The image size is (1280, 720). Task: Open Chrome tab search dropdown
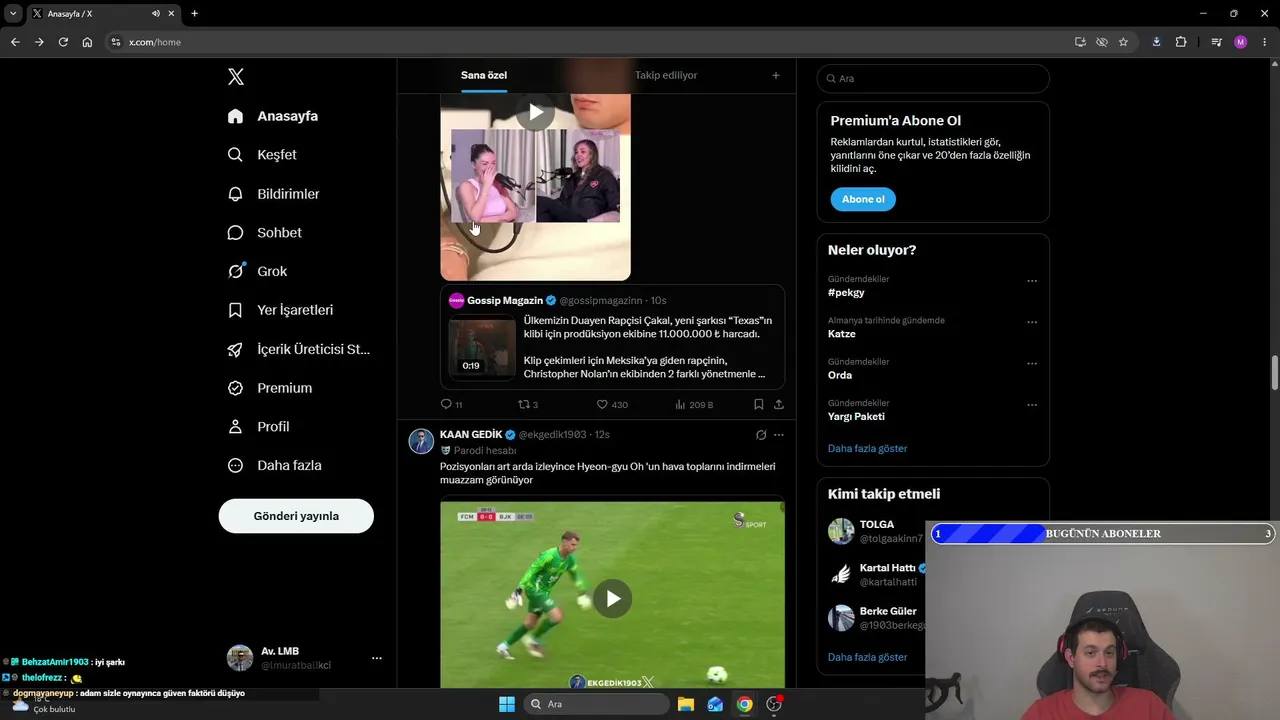13,14
